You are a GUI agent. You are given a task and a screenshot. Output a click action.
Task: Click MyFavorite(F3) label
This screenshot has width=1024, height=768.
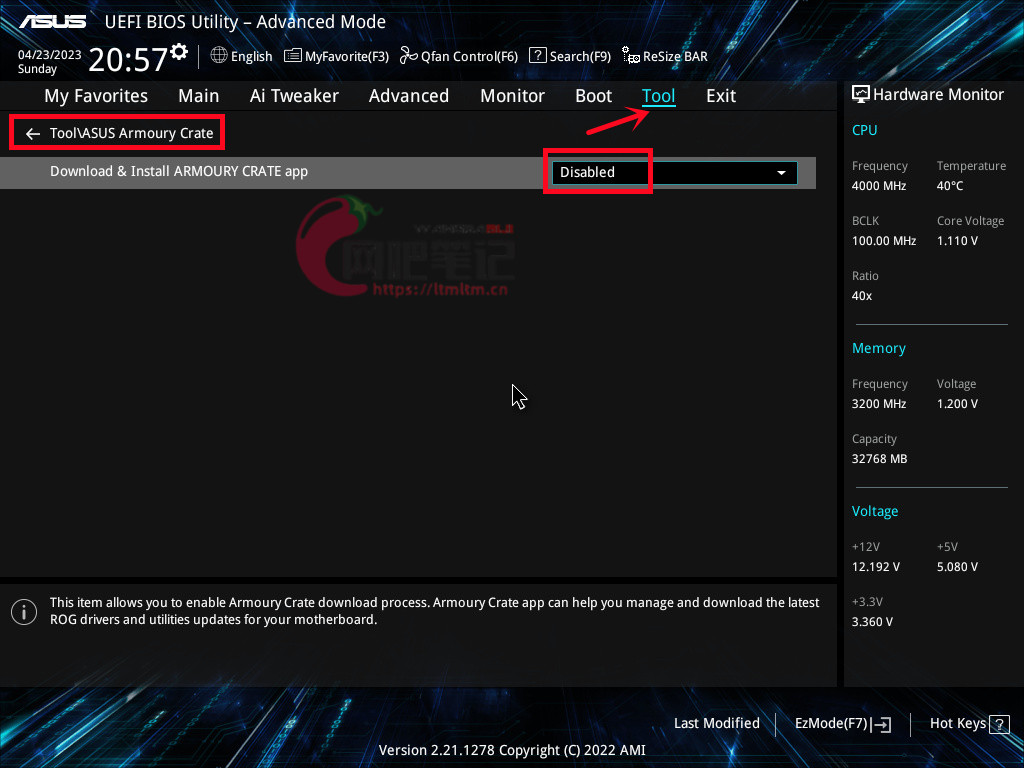(347, 57)
